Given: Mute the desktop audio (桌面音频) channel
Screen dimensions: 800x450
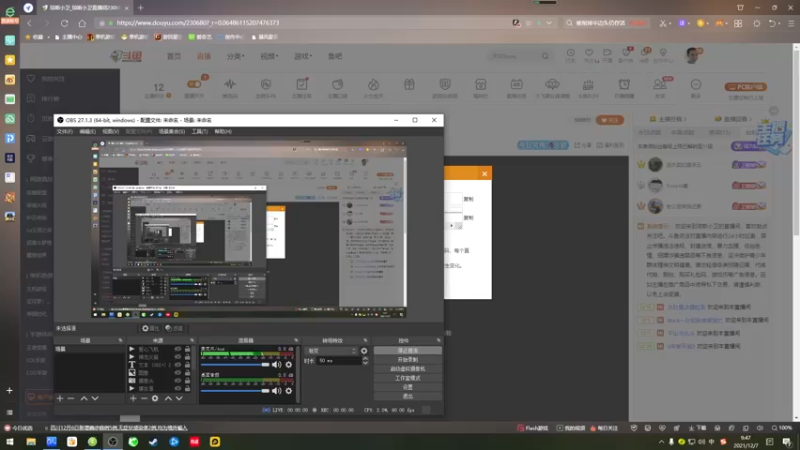Looking at the screenshot, I should (277, 391).
